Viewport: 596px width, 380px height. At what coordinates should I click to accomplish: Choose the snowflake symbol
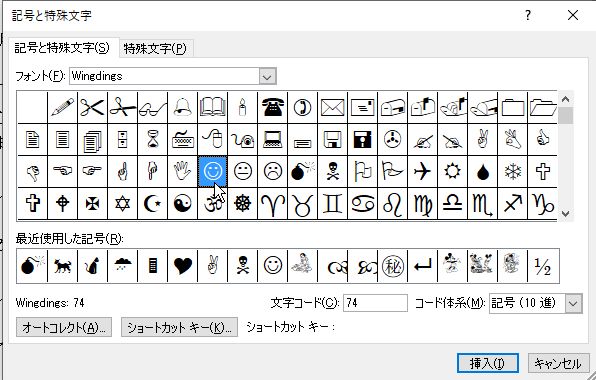click(x=512, y=171)
